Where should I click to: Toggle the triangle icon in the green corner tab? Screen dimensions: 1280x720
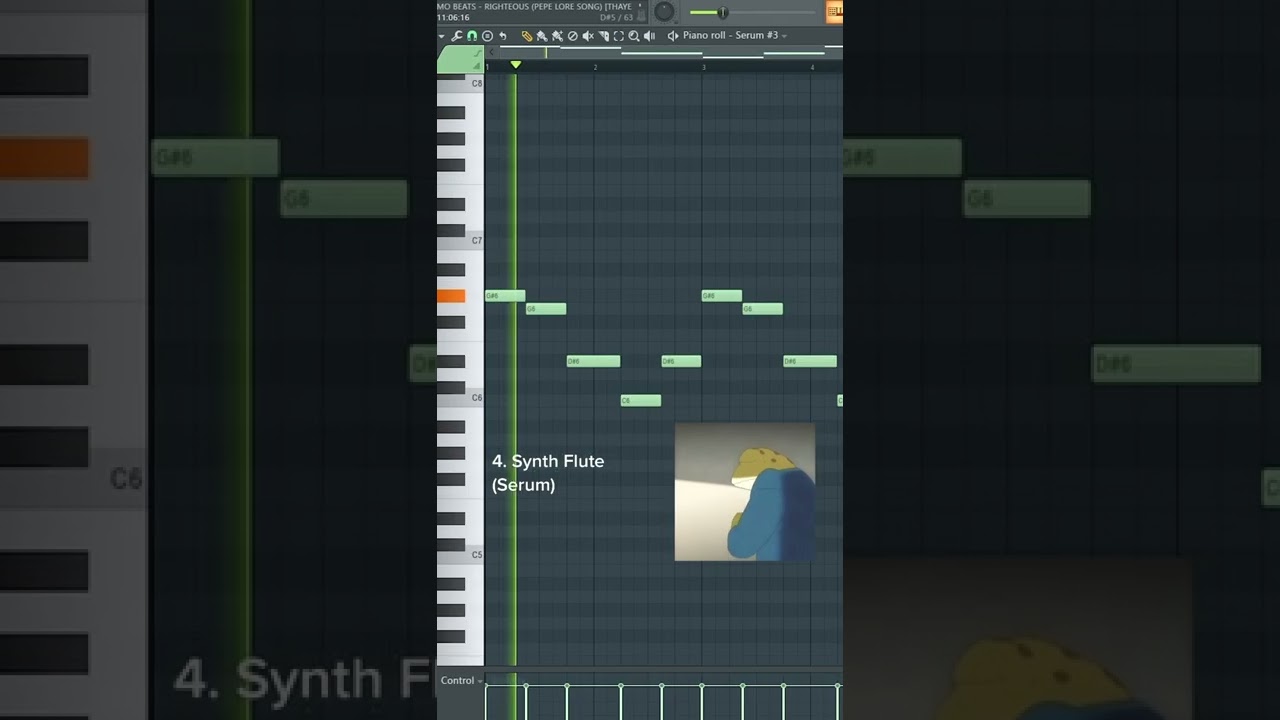(477, 66)
